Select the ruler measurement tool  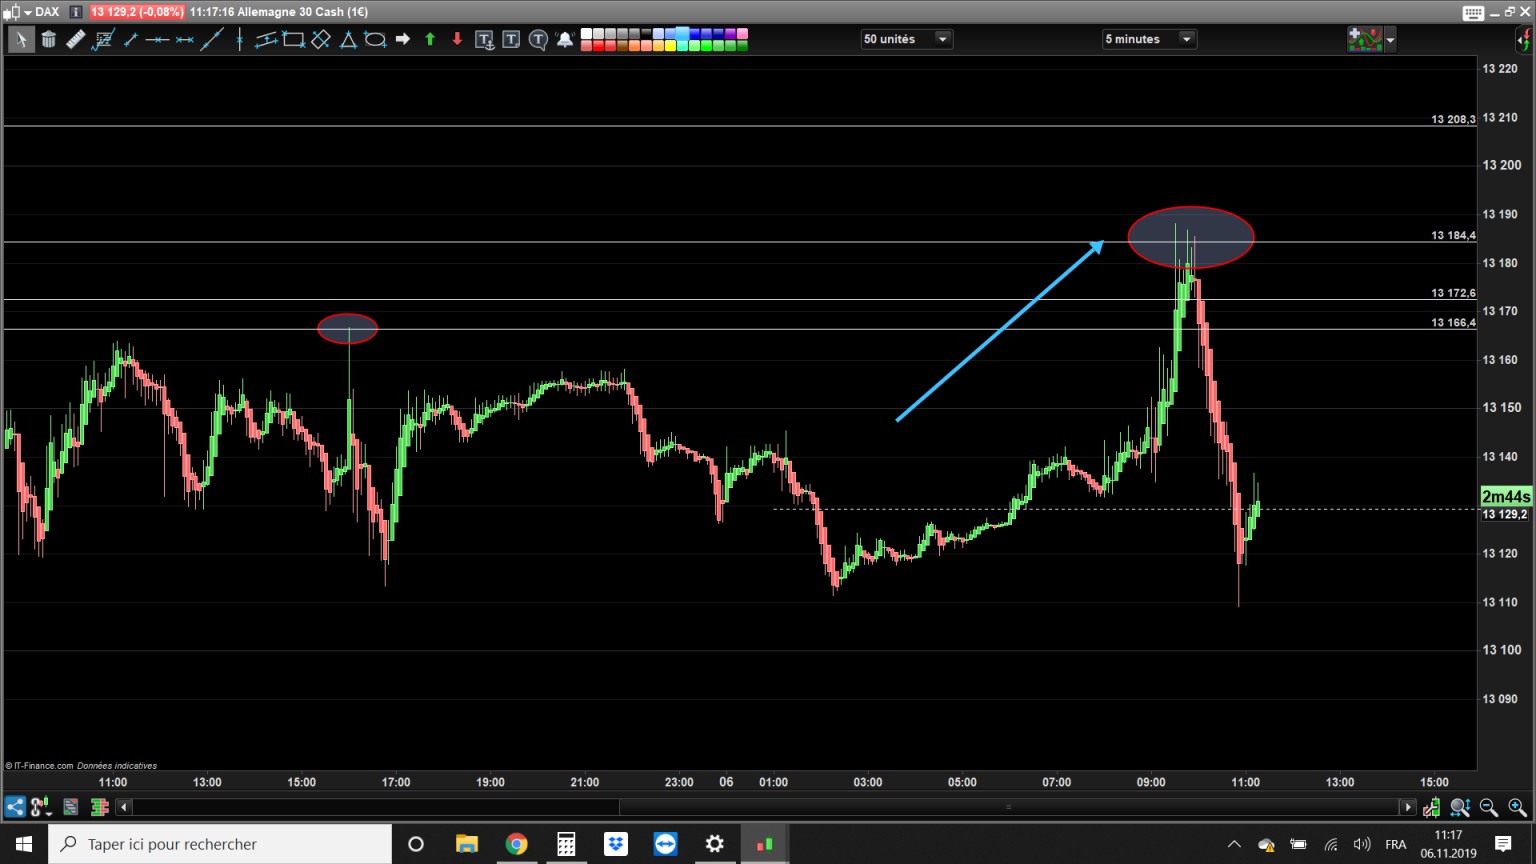[x=75, y=39]
